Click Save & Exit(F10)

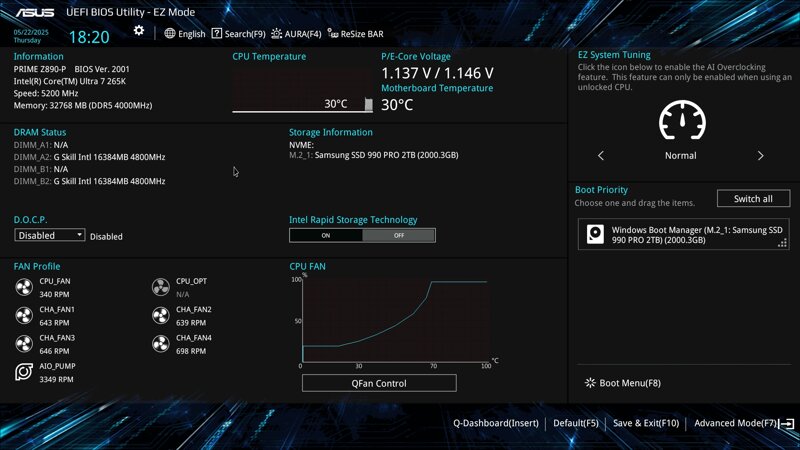pos(646,423)
